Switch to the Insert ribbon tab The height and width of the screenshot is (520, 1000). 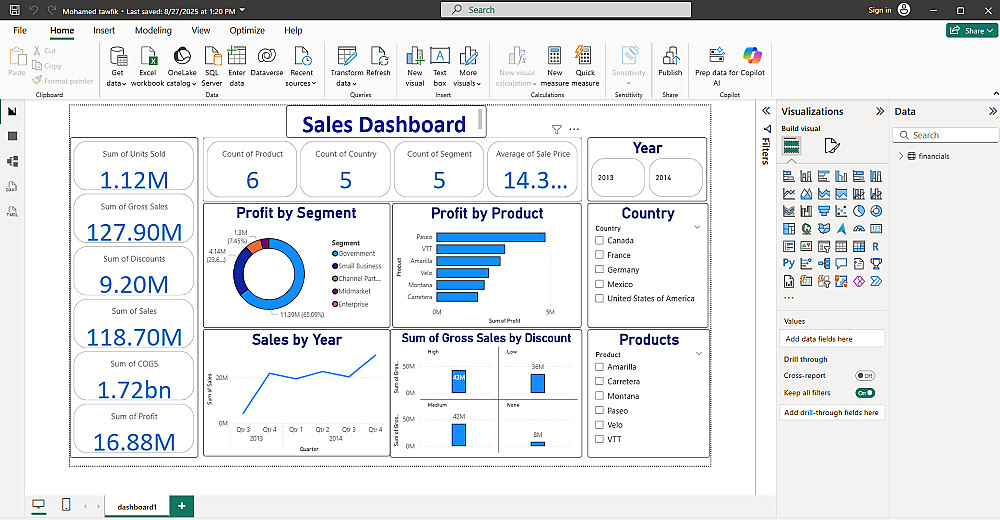pyautogui.click(x=104, y=30)
